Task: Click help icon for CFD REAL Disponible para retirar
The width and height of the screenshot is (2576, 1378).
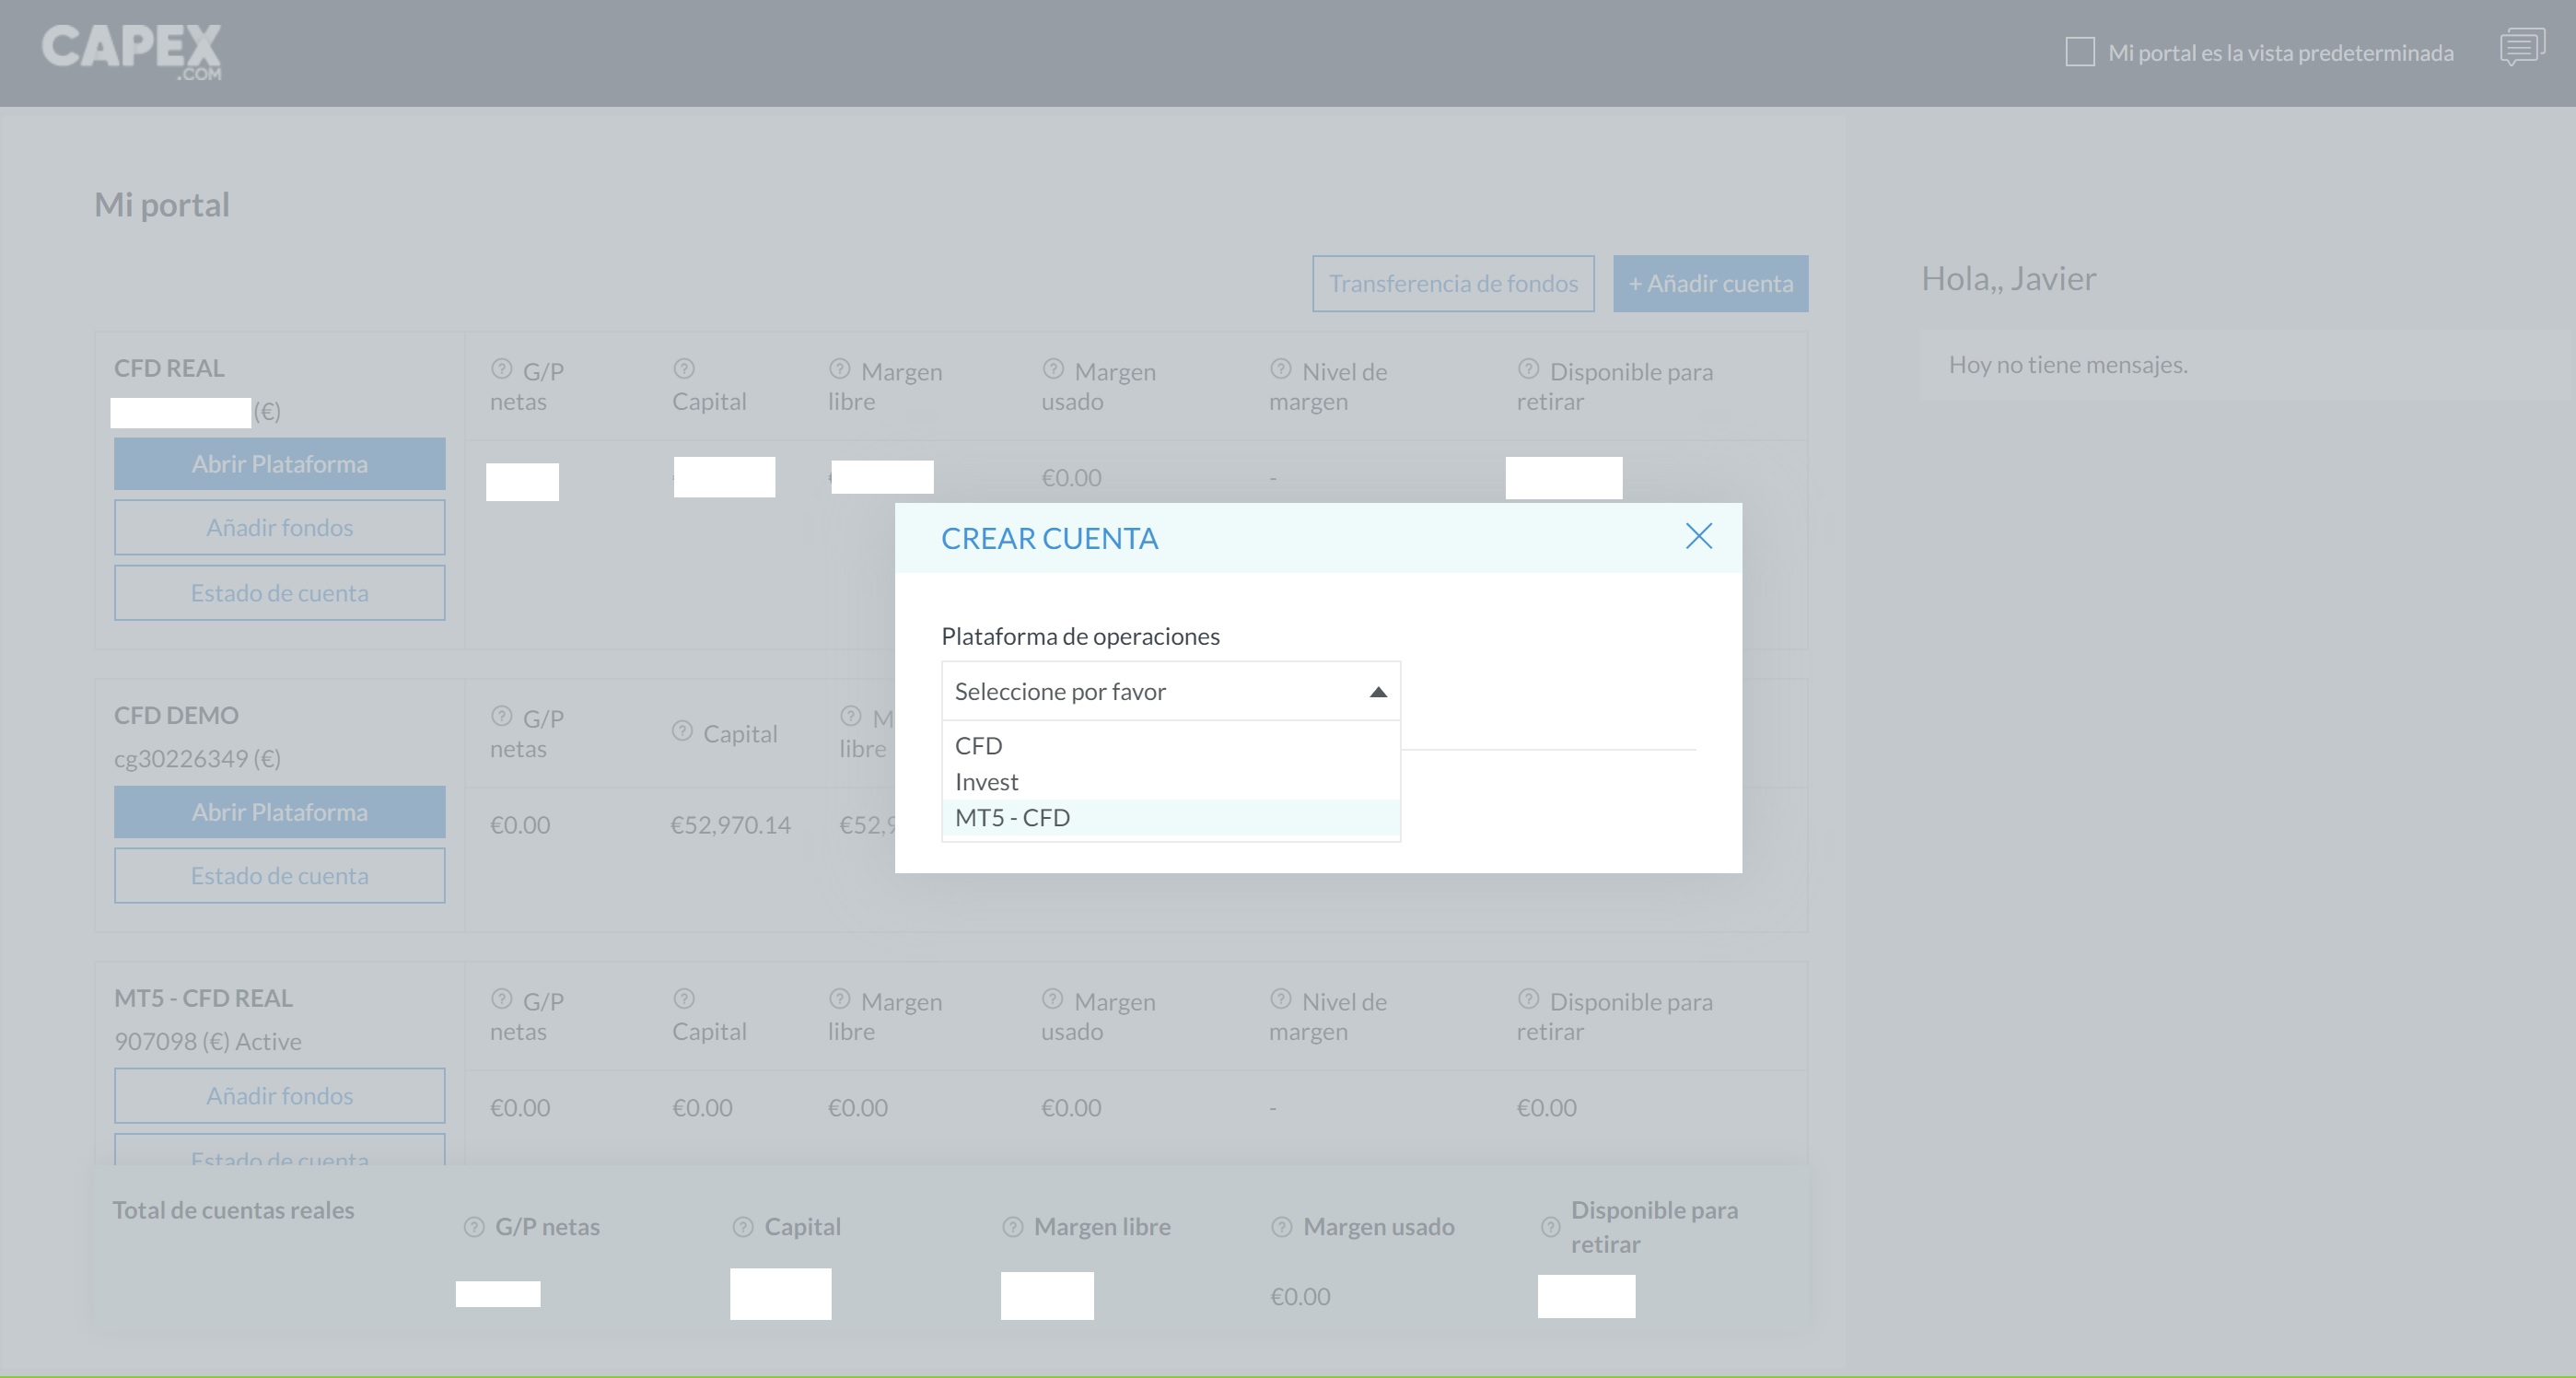Action: point(1528,369)
